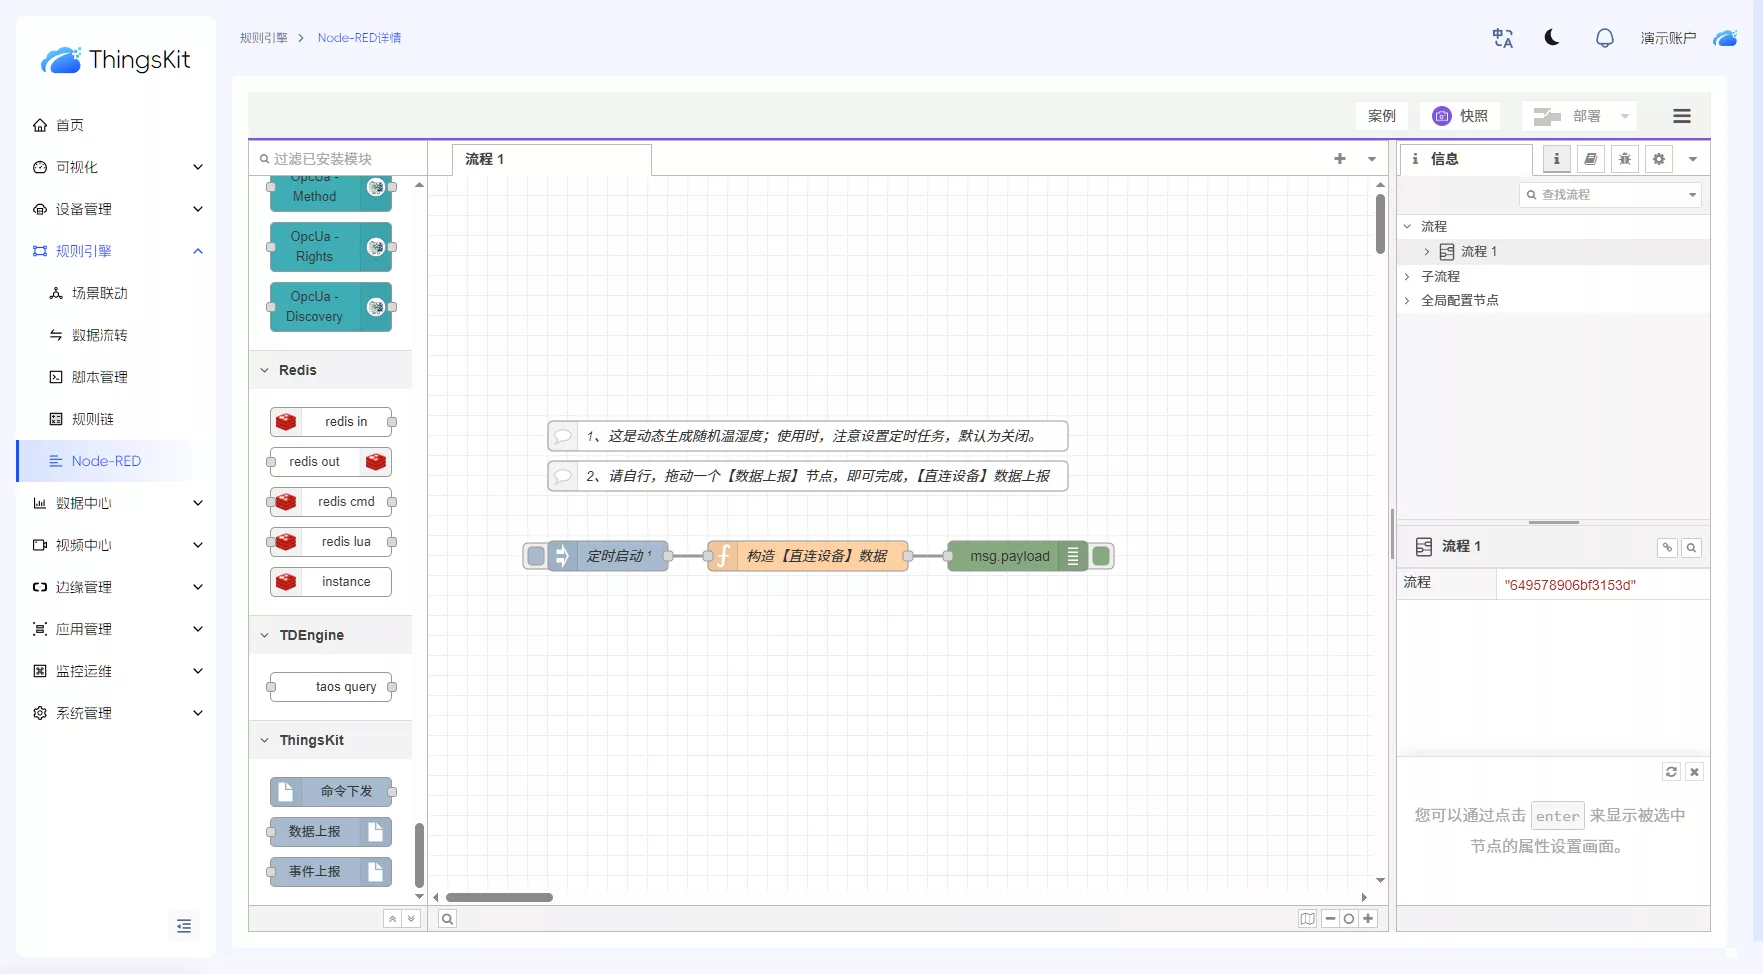Open the flow list dropdown

click(x=1372, y=159)
